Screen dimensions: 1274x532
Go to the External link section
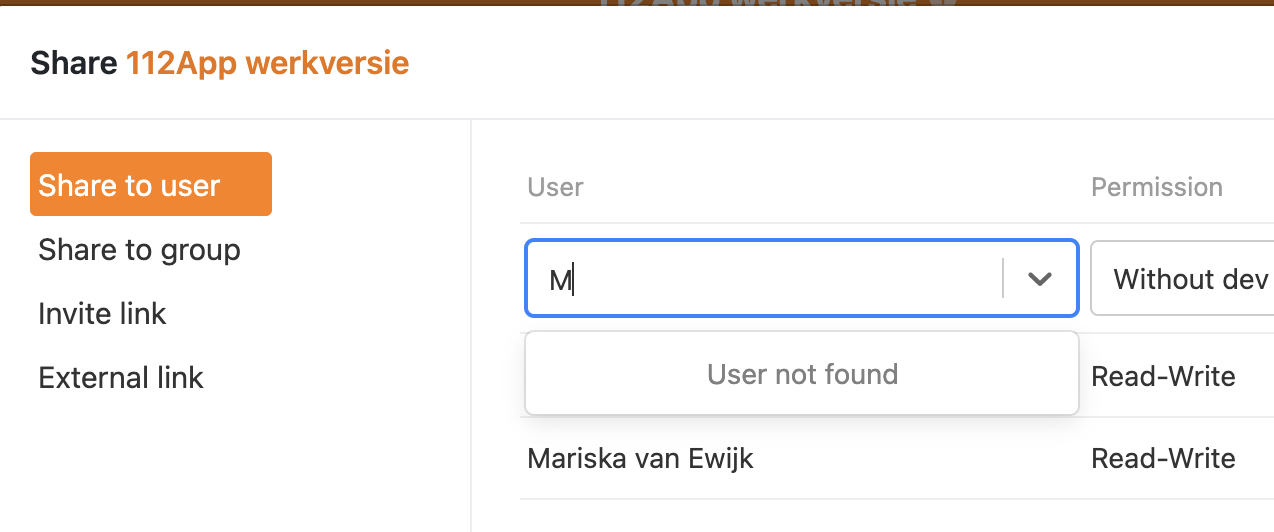click(x=120, y=378)
